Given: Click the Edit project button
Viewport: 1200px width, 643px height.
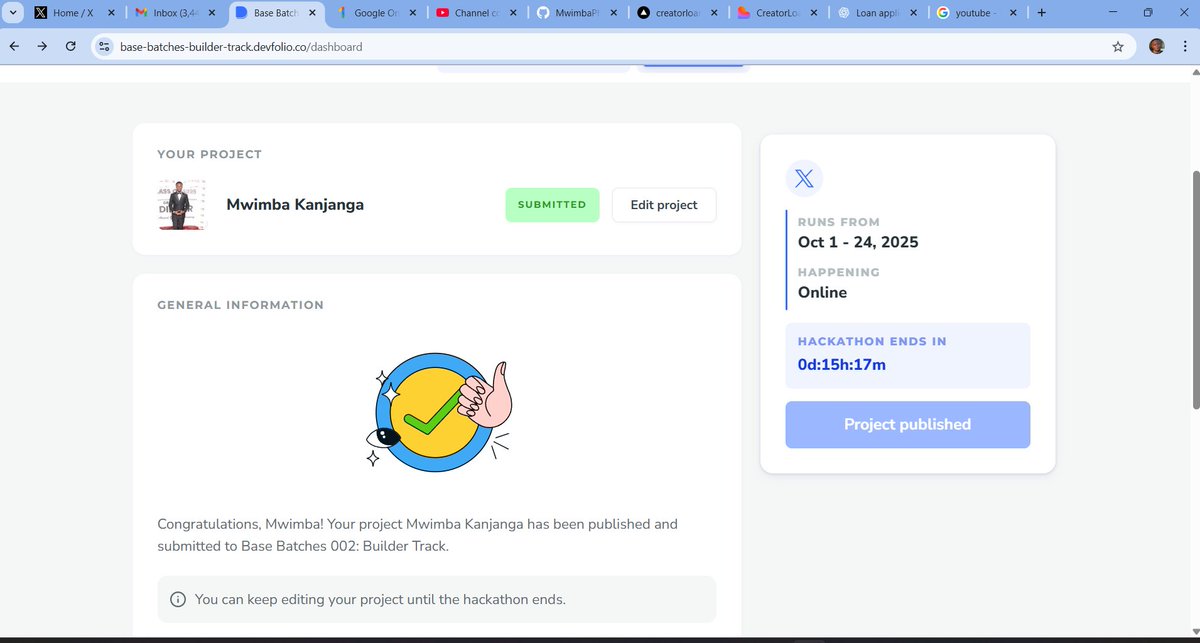Looking at the screenshot, I should (x=664, y=205).
